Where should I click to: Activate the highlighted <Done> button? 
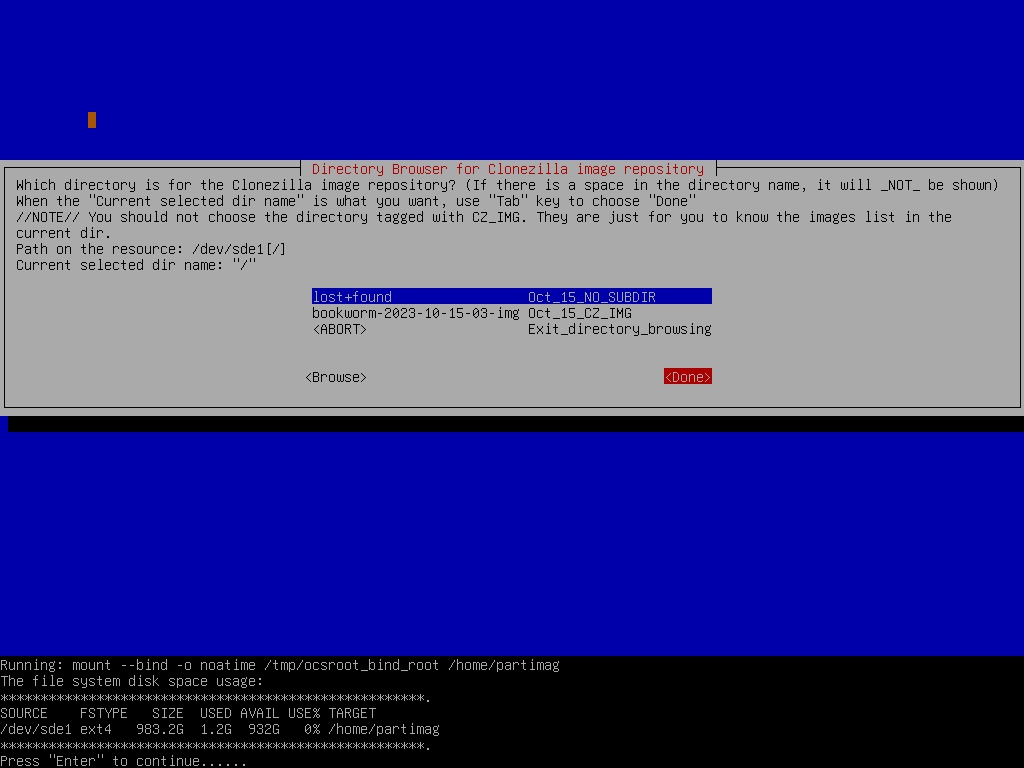[687, 377]
